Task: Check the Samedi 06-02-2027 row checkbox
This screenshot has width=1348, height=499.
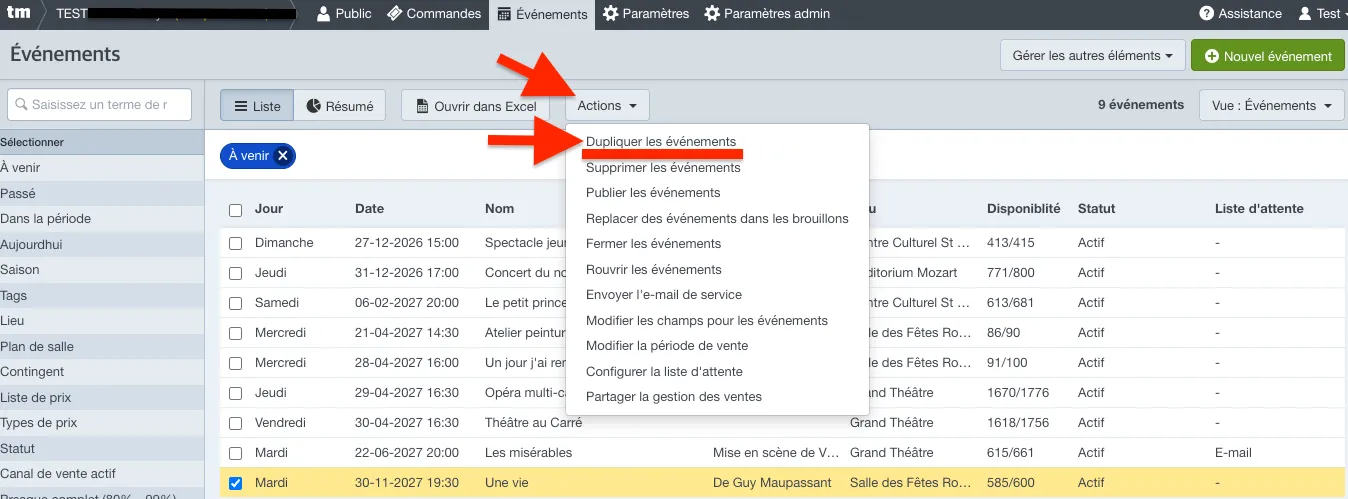Action: 235,303
